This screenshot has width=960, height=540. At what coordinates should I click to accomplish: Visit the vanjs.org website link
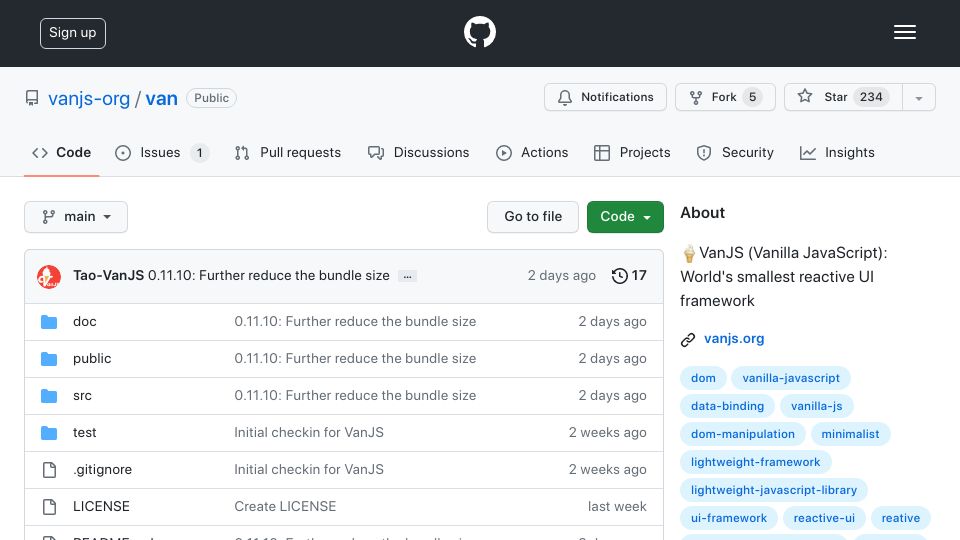733,339
